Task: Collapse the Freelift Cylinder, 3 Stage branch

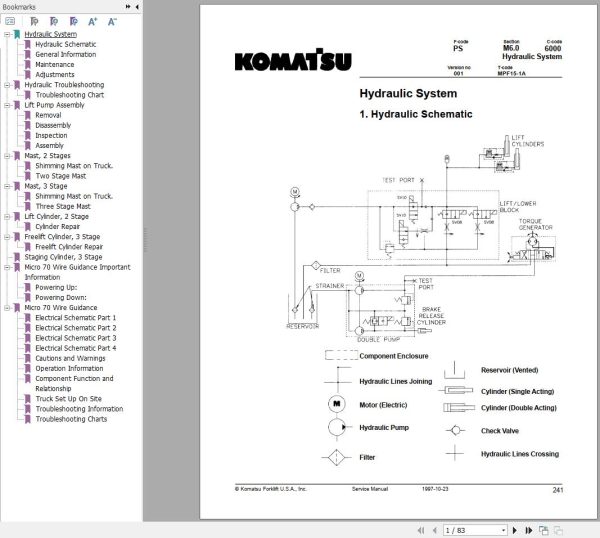Action: (x=7, y=237)
